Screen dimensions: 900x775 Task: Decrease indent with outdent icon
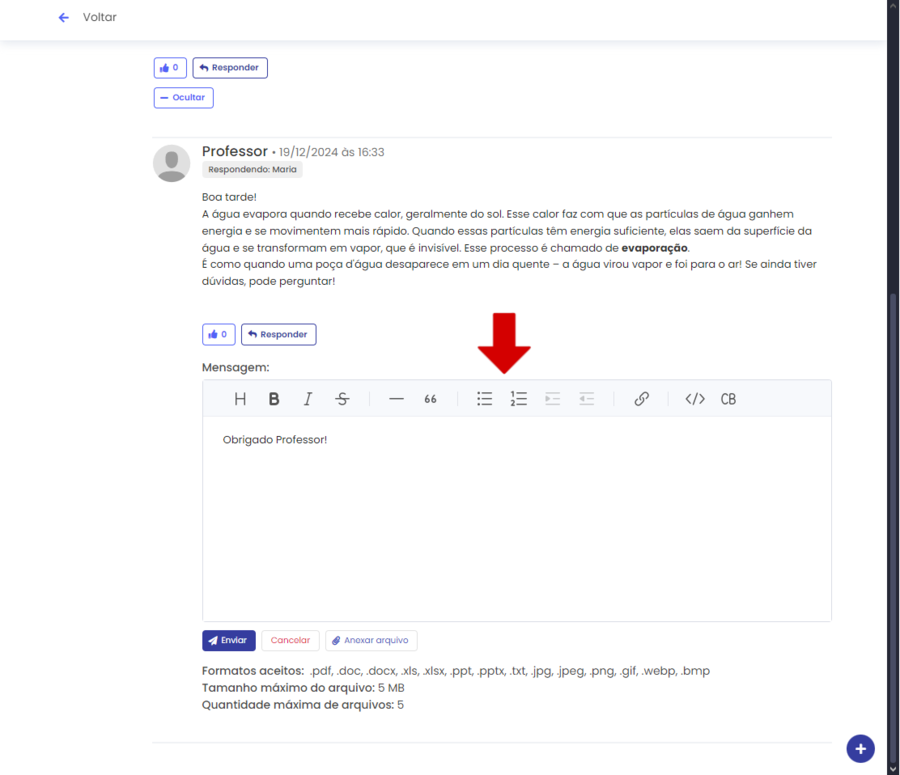coord(587,399)
